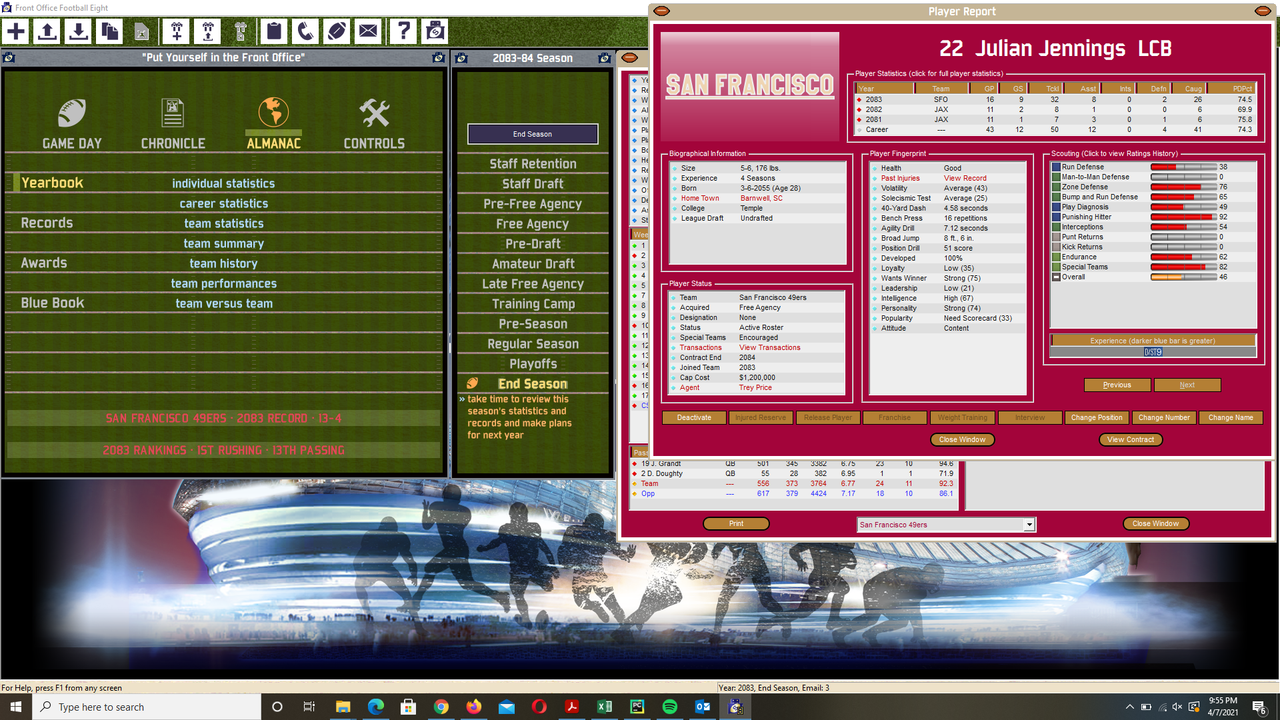Select the Almanac globe icon
The height and width of the screenshot is (720, 1280).
point(273,112)
